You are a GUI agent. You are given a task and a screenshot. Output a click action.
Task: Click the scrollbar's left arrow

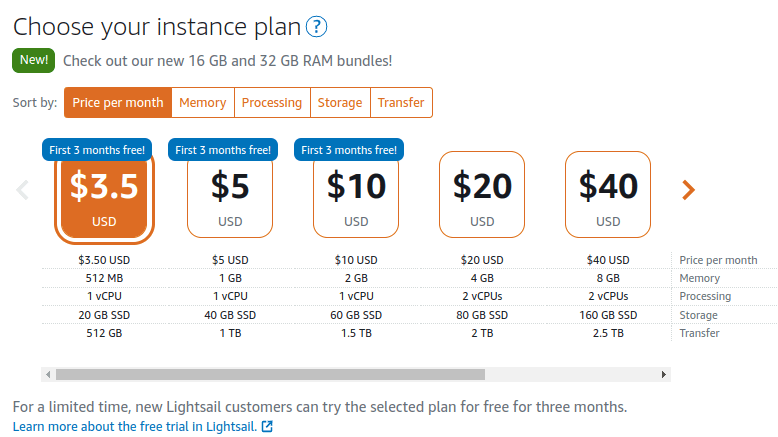click(48, 375)
